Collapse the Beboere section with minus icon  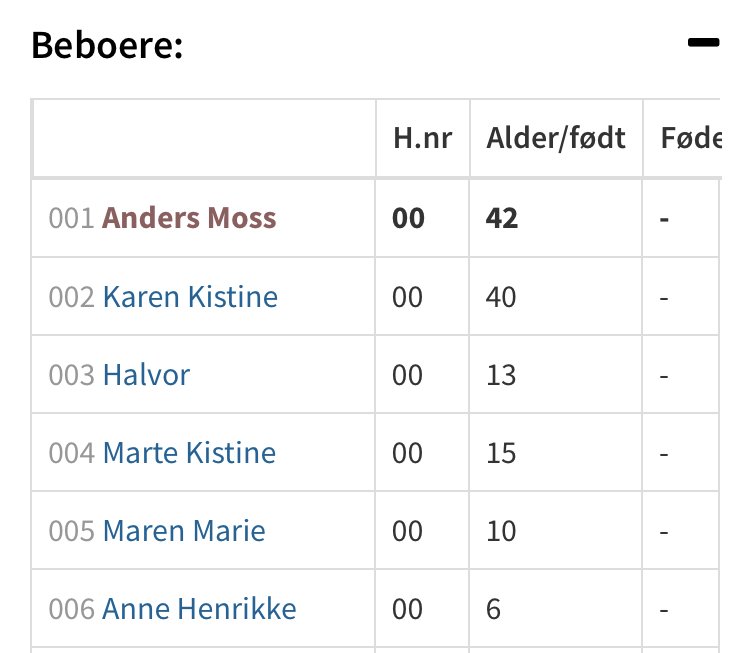(x=703, y=42)
